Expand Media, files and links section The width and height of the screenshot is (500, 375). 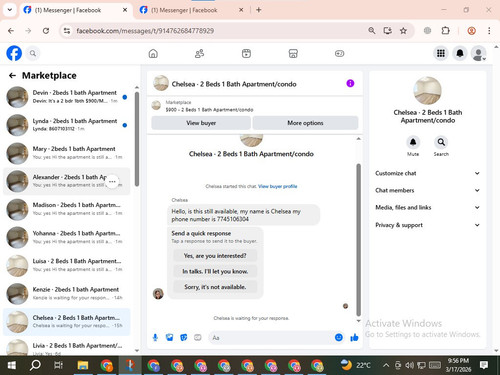pyautogui.click(x=428, y=207)
